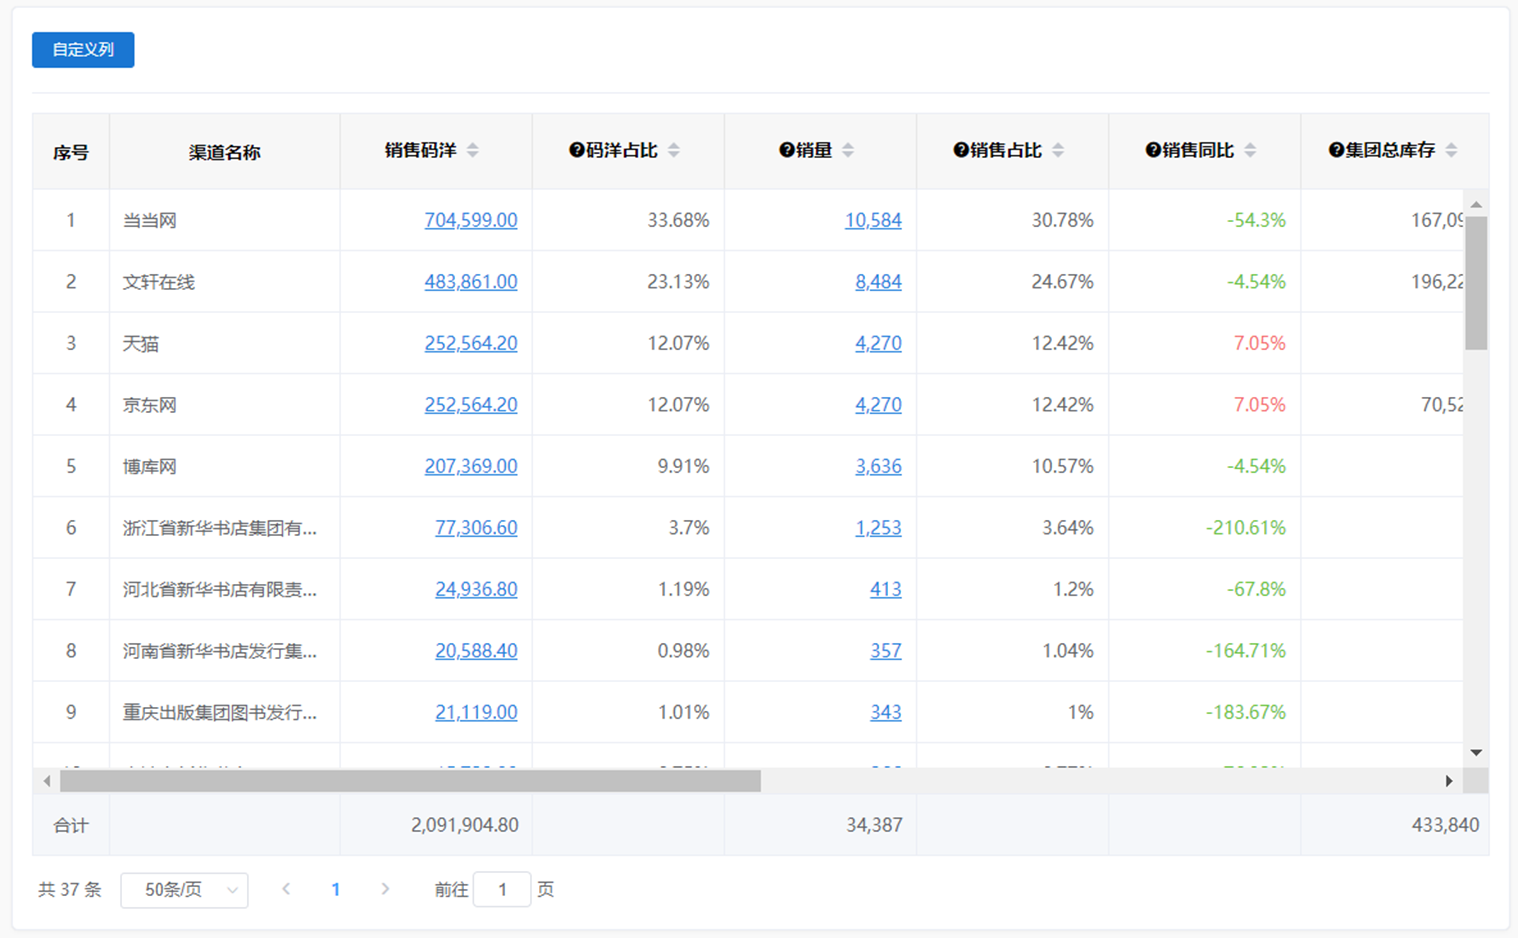The image size is (1518, 938).
Task: Select page number 1 in pagination
Action: (x=336, y=889)
